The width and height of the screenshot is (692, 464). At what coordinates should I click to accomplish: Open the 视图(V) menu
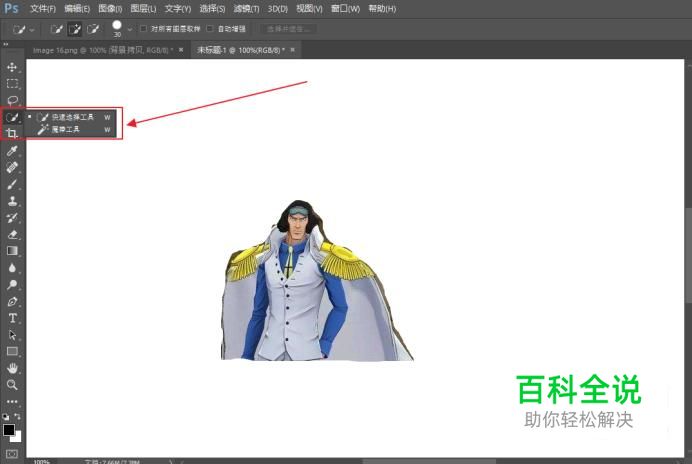tap(309, 9)
